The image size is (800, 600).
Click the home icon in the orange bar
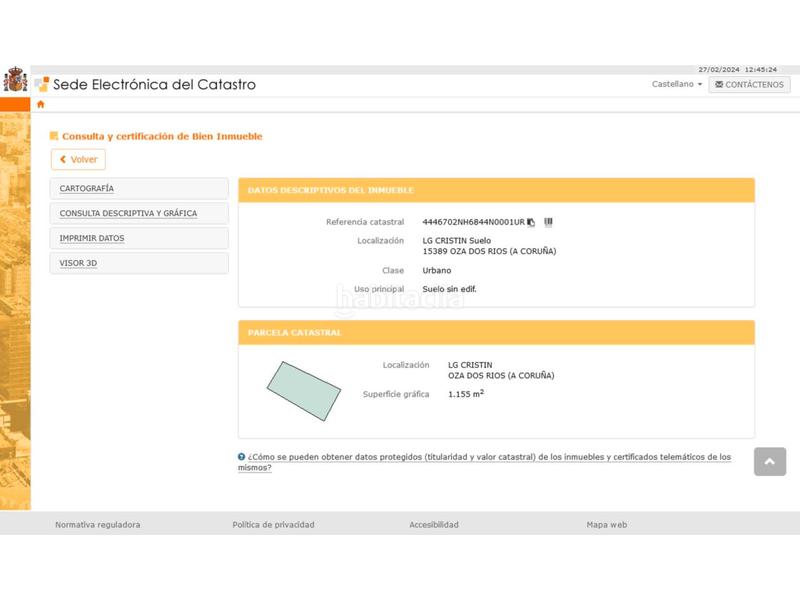41,104
